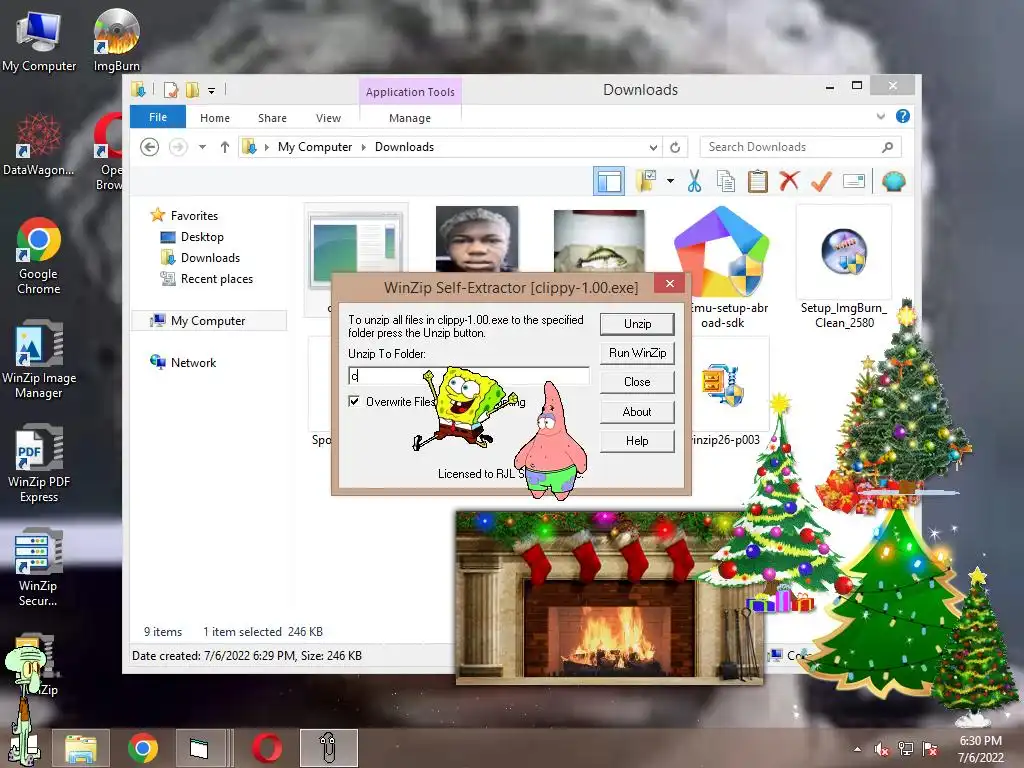This screenshot has width=1024, height=768.
Task: Select the emu-setup-abroad-sdk file
Action: coord(722,268)
